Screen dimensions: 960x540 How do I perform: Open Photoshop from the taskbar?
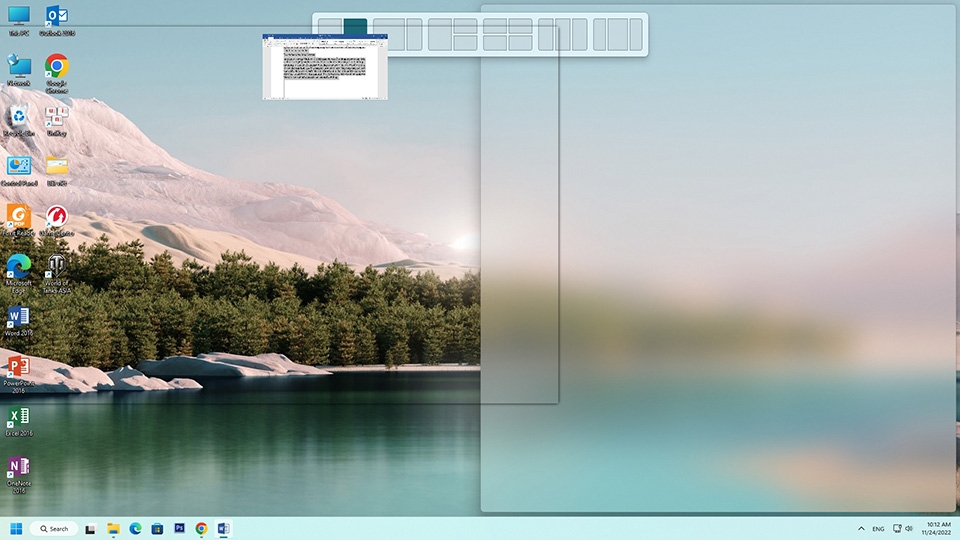pos(179,528)
